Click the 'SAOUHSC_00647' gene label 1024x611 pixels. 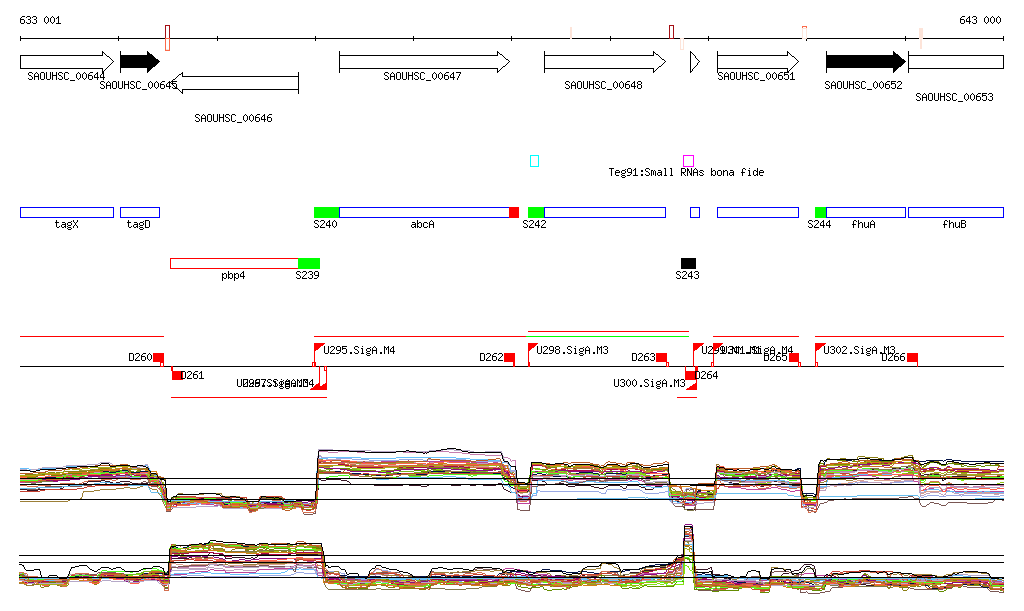click(422, 76)
